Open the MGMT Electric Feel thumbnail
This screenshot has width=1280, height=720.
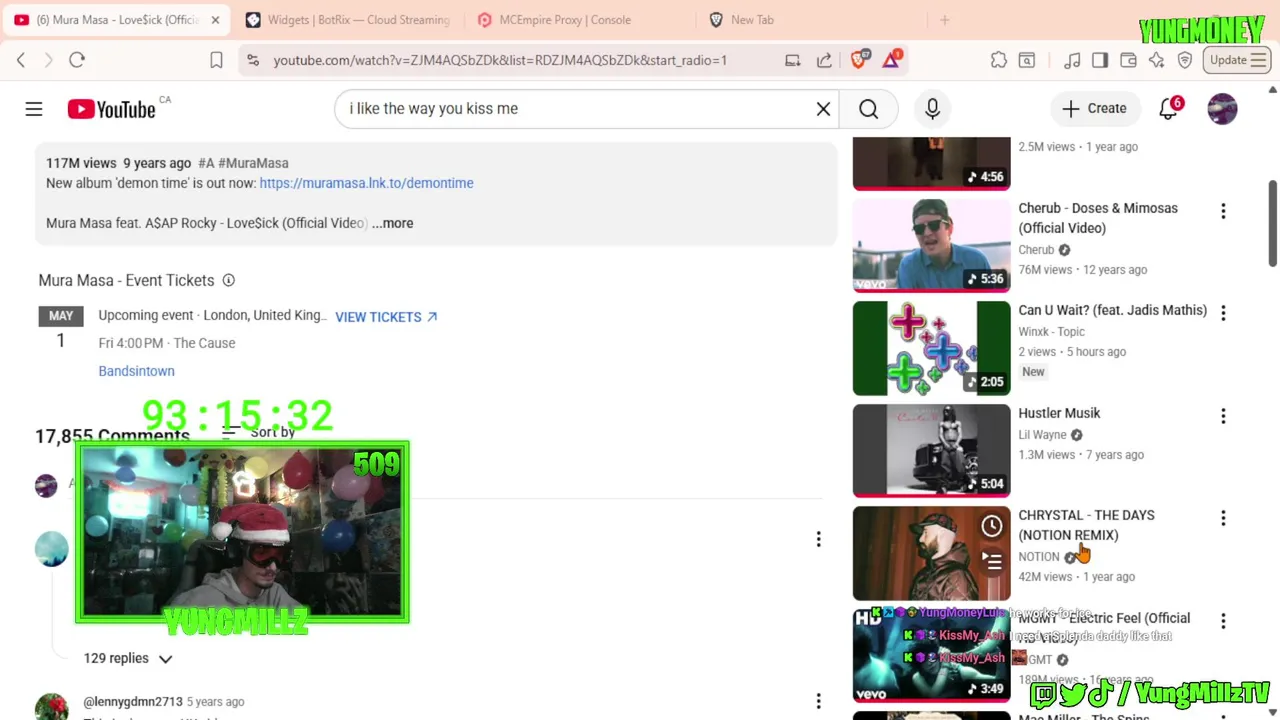[931, 655]
